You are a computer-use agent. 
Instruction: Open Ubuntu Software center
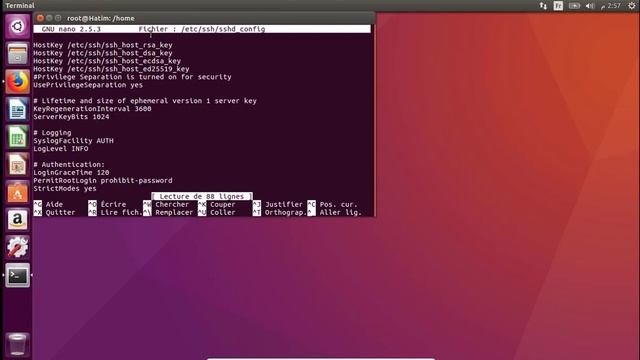coord(17,192)
